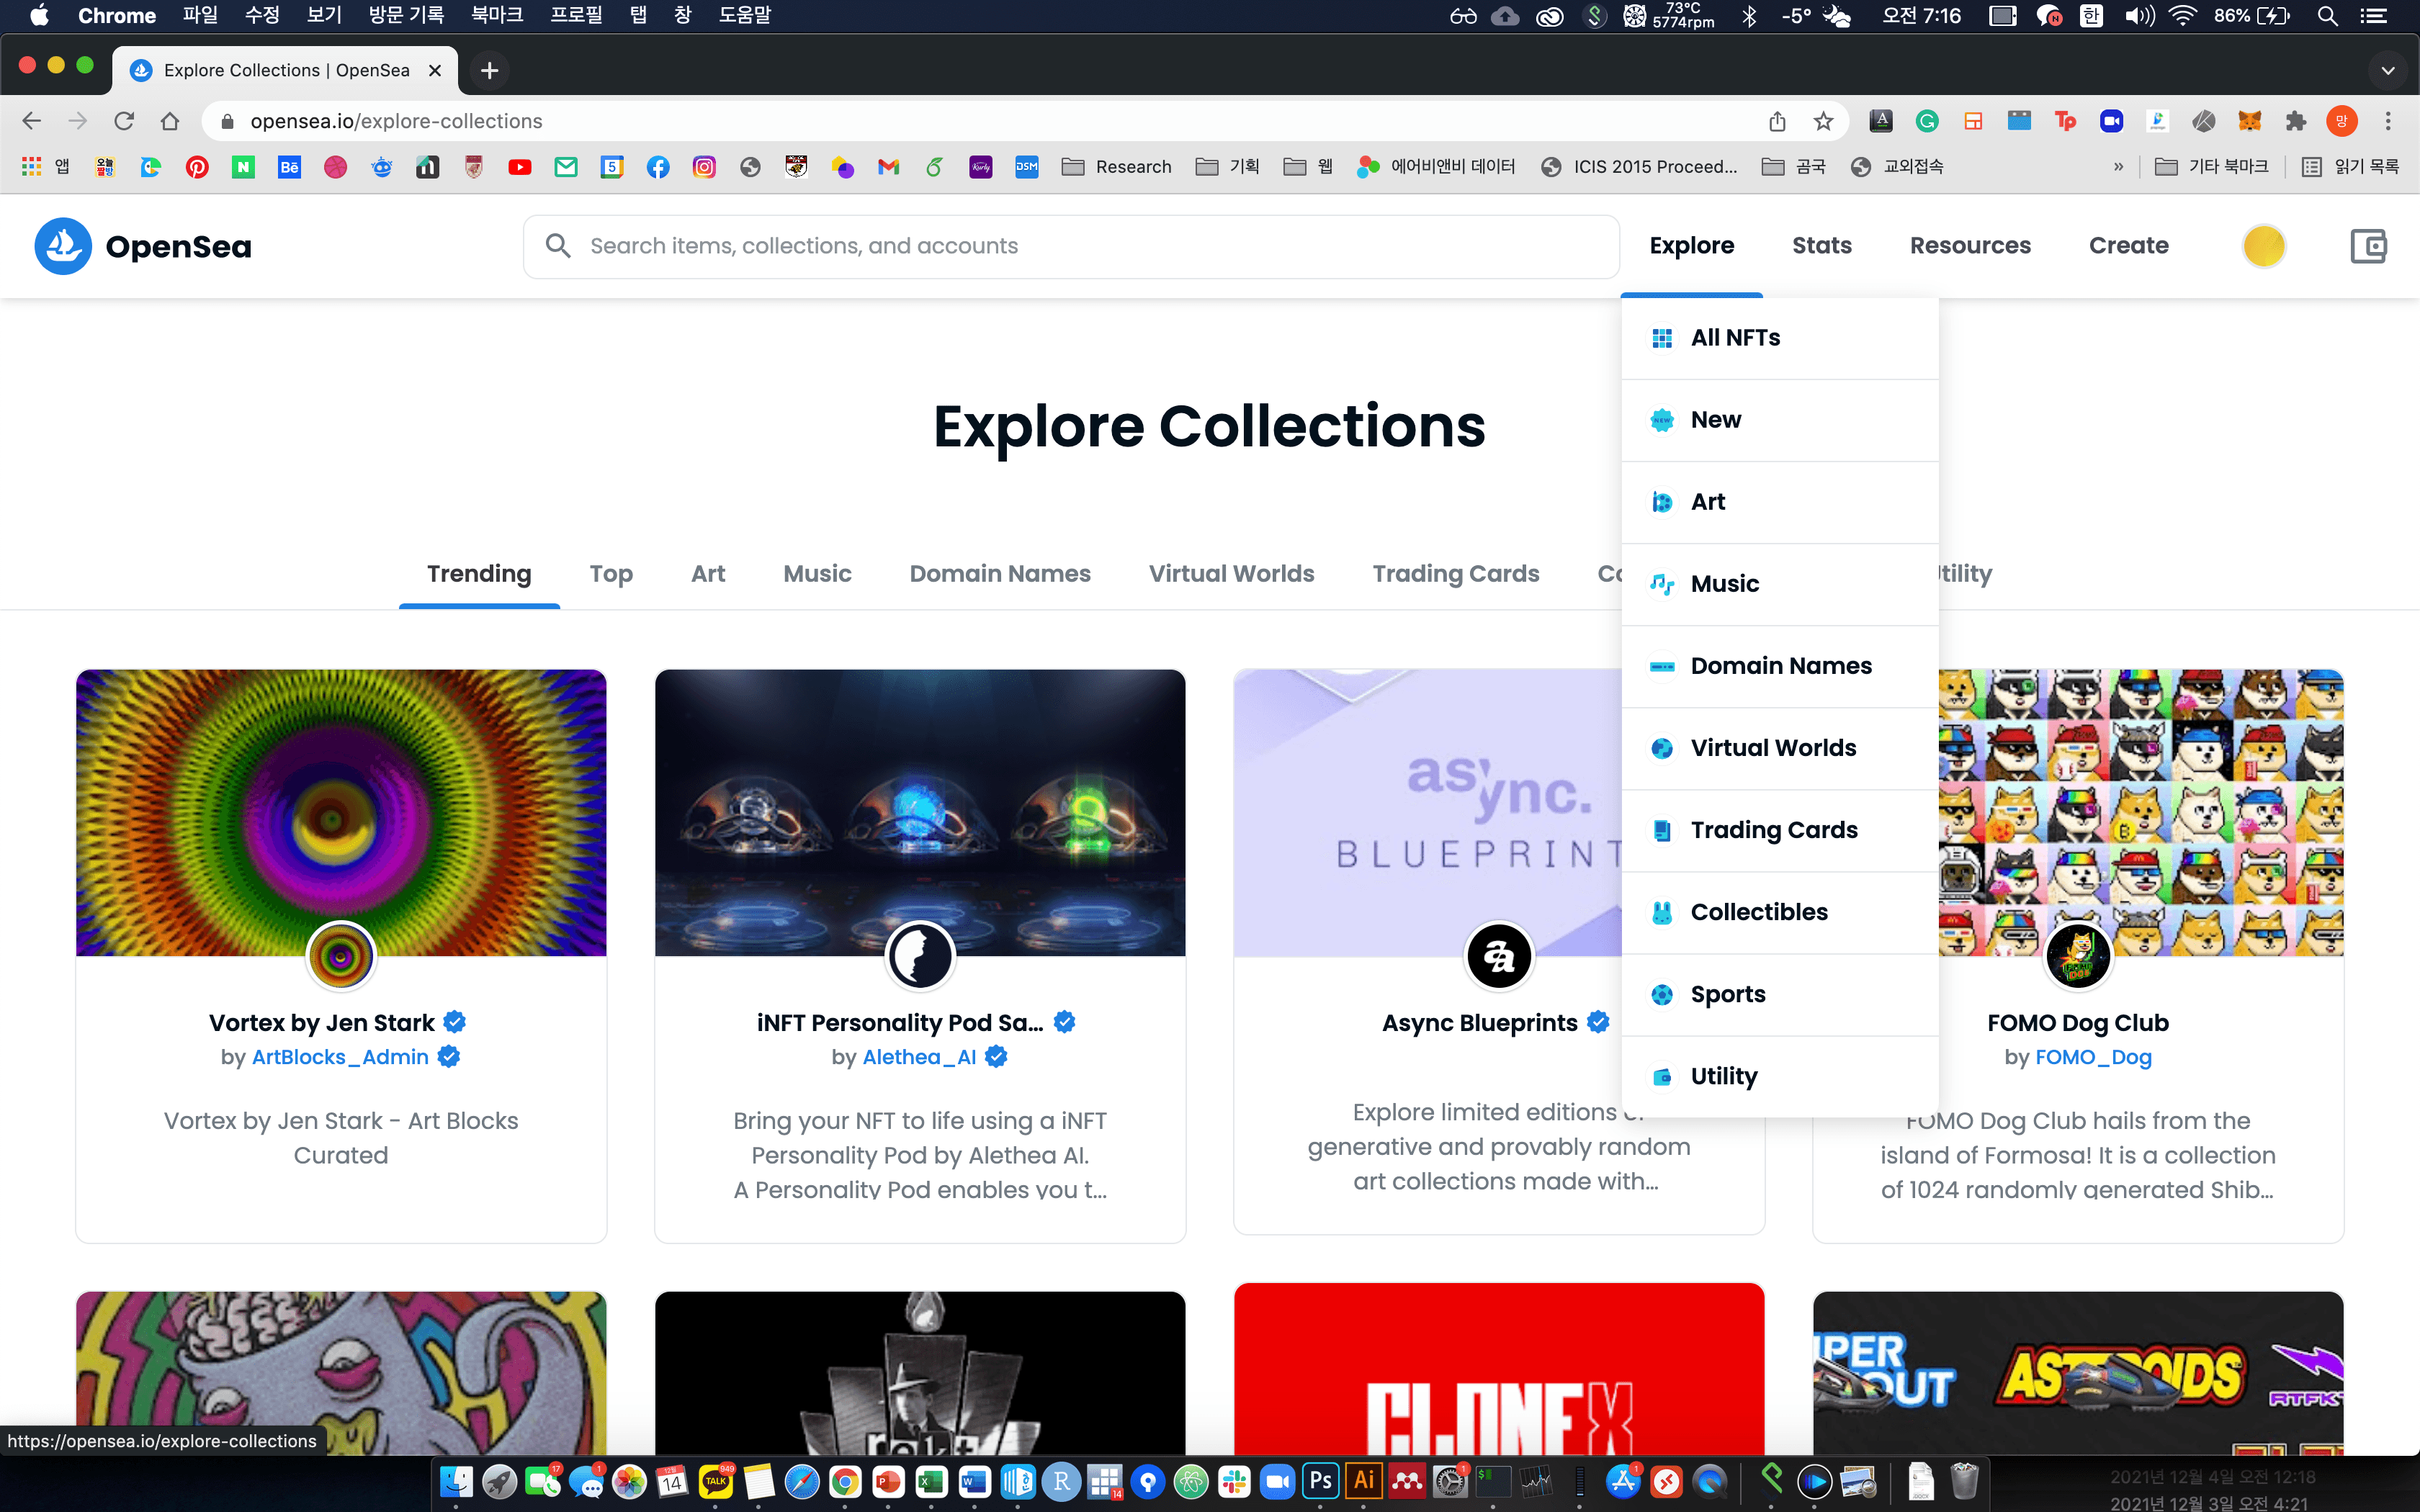Open the Stats navigation menu
This screenshot has width=2420, height=1512.
(x=1821, y=246)
